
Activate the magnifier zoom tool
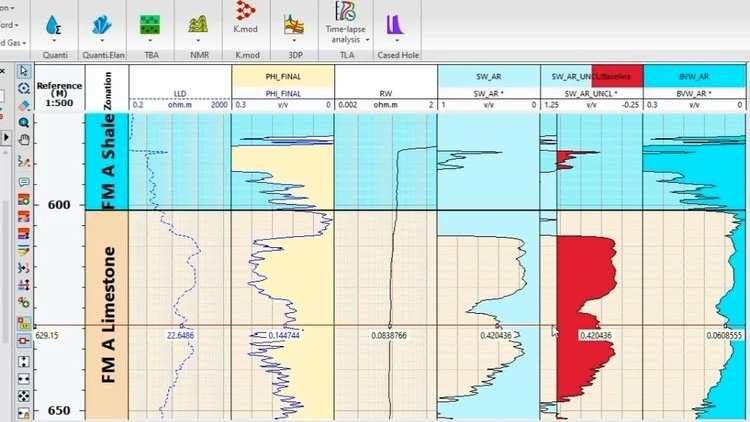pos(23,121)
